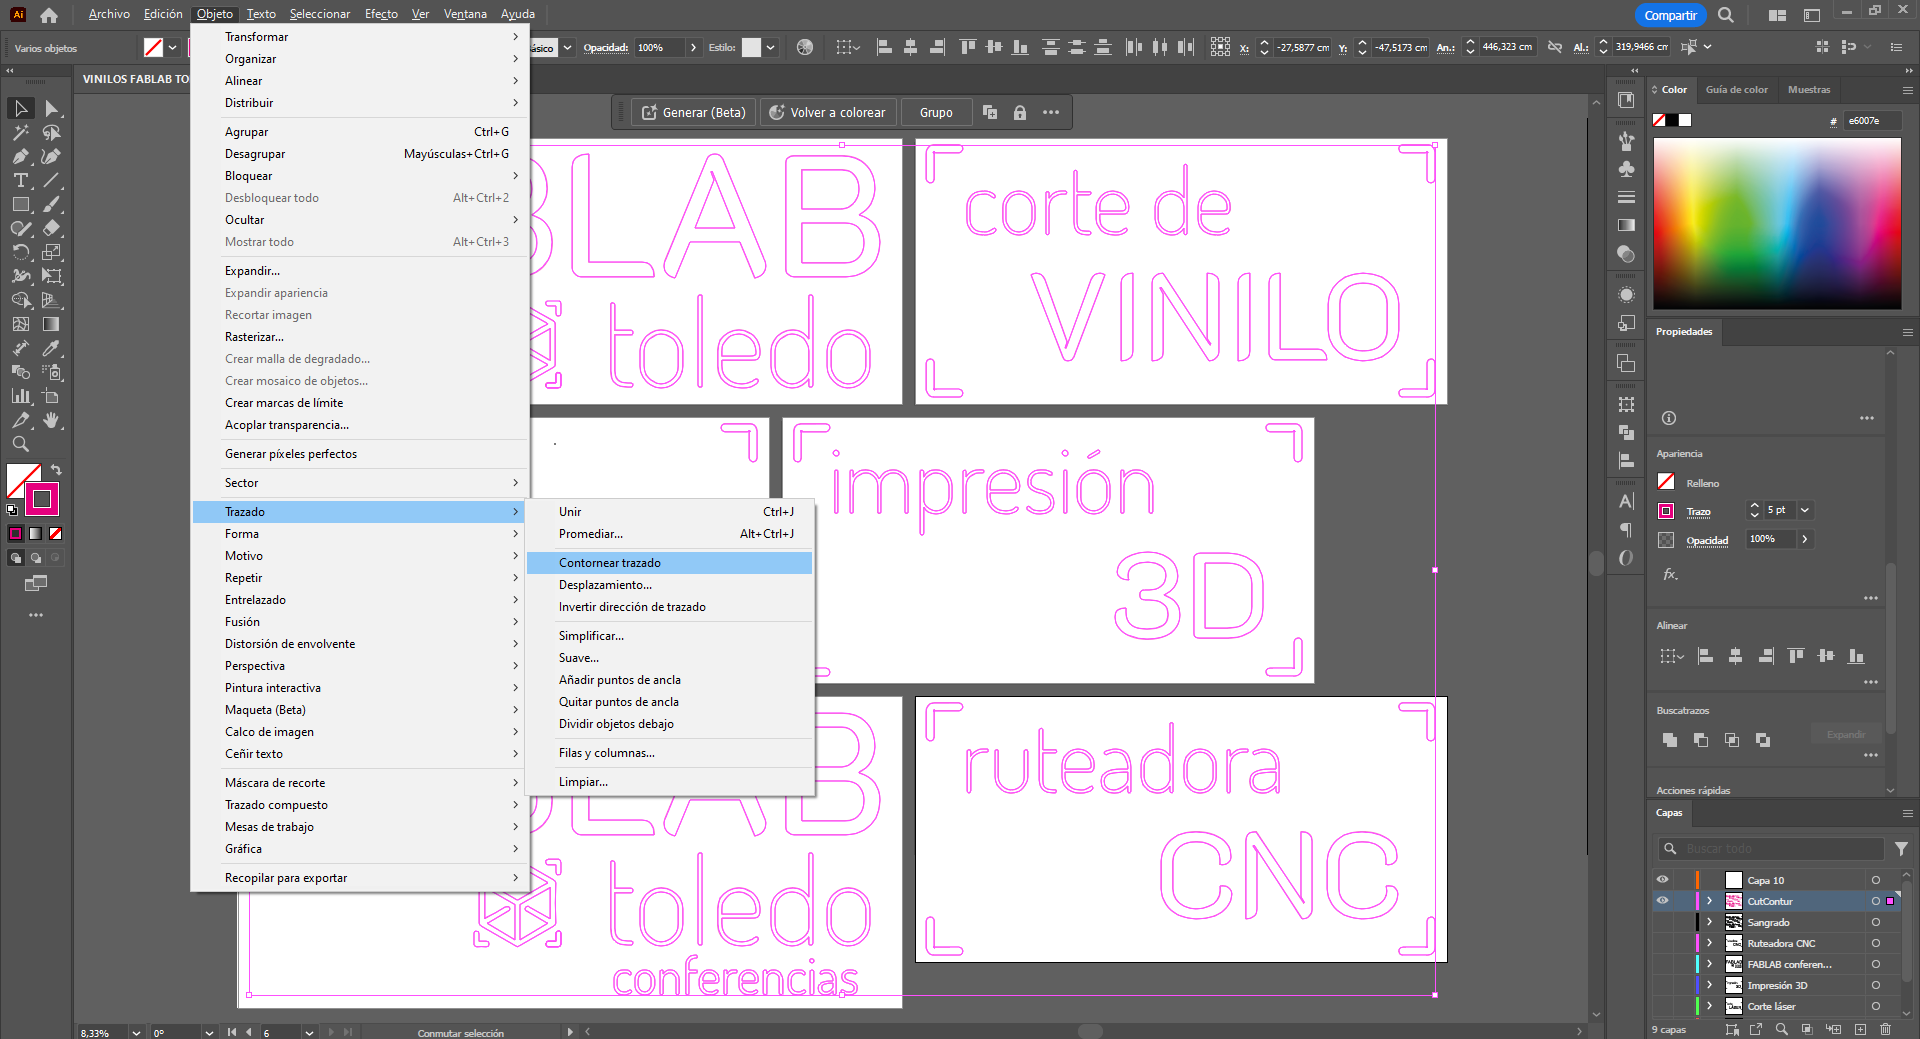The image size is (1920, 1039).
Task: Pick the Eraser tool
Action: point(52,228)
